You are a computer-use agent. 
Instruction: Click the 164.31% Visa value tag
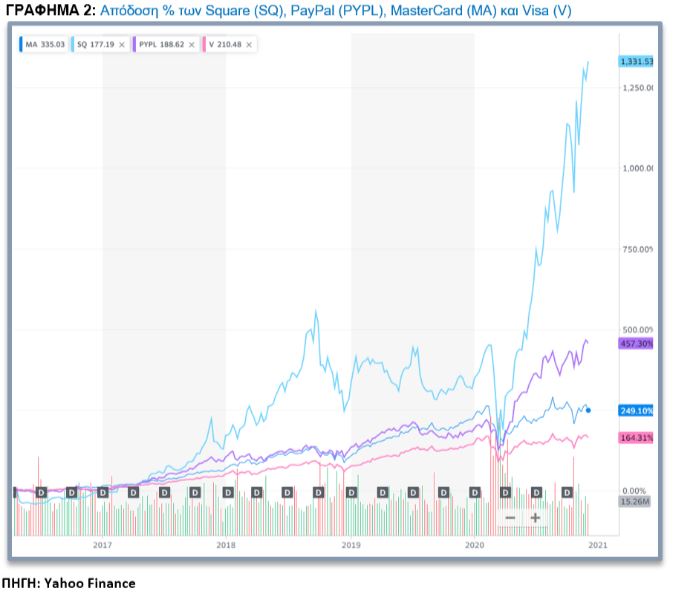click(636, 438)
